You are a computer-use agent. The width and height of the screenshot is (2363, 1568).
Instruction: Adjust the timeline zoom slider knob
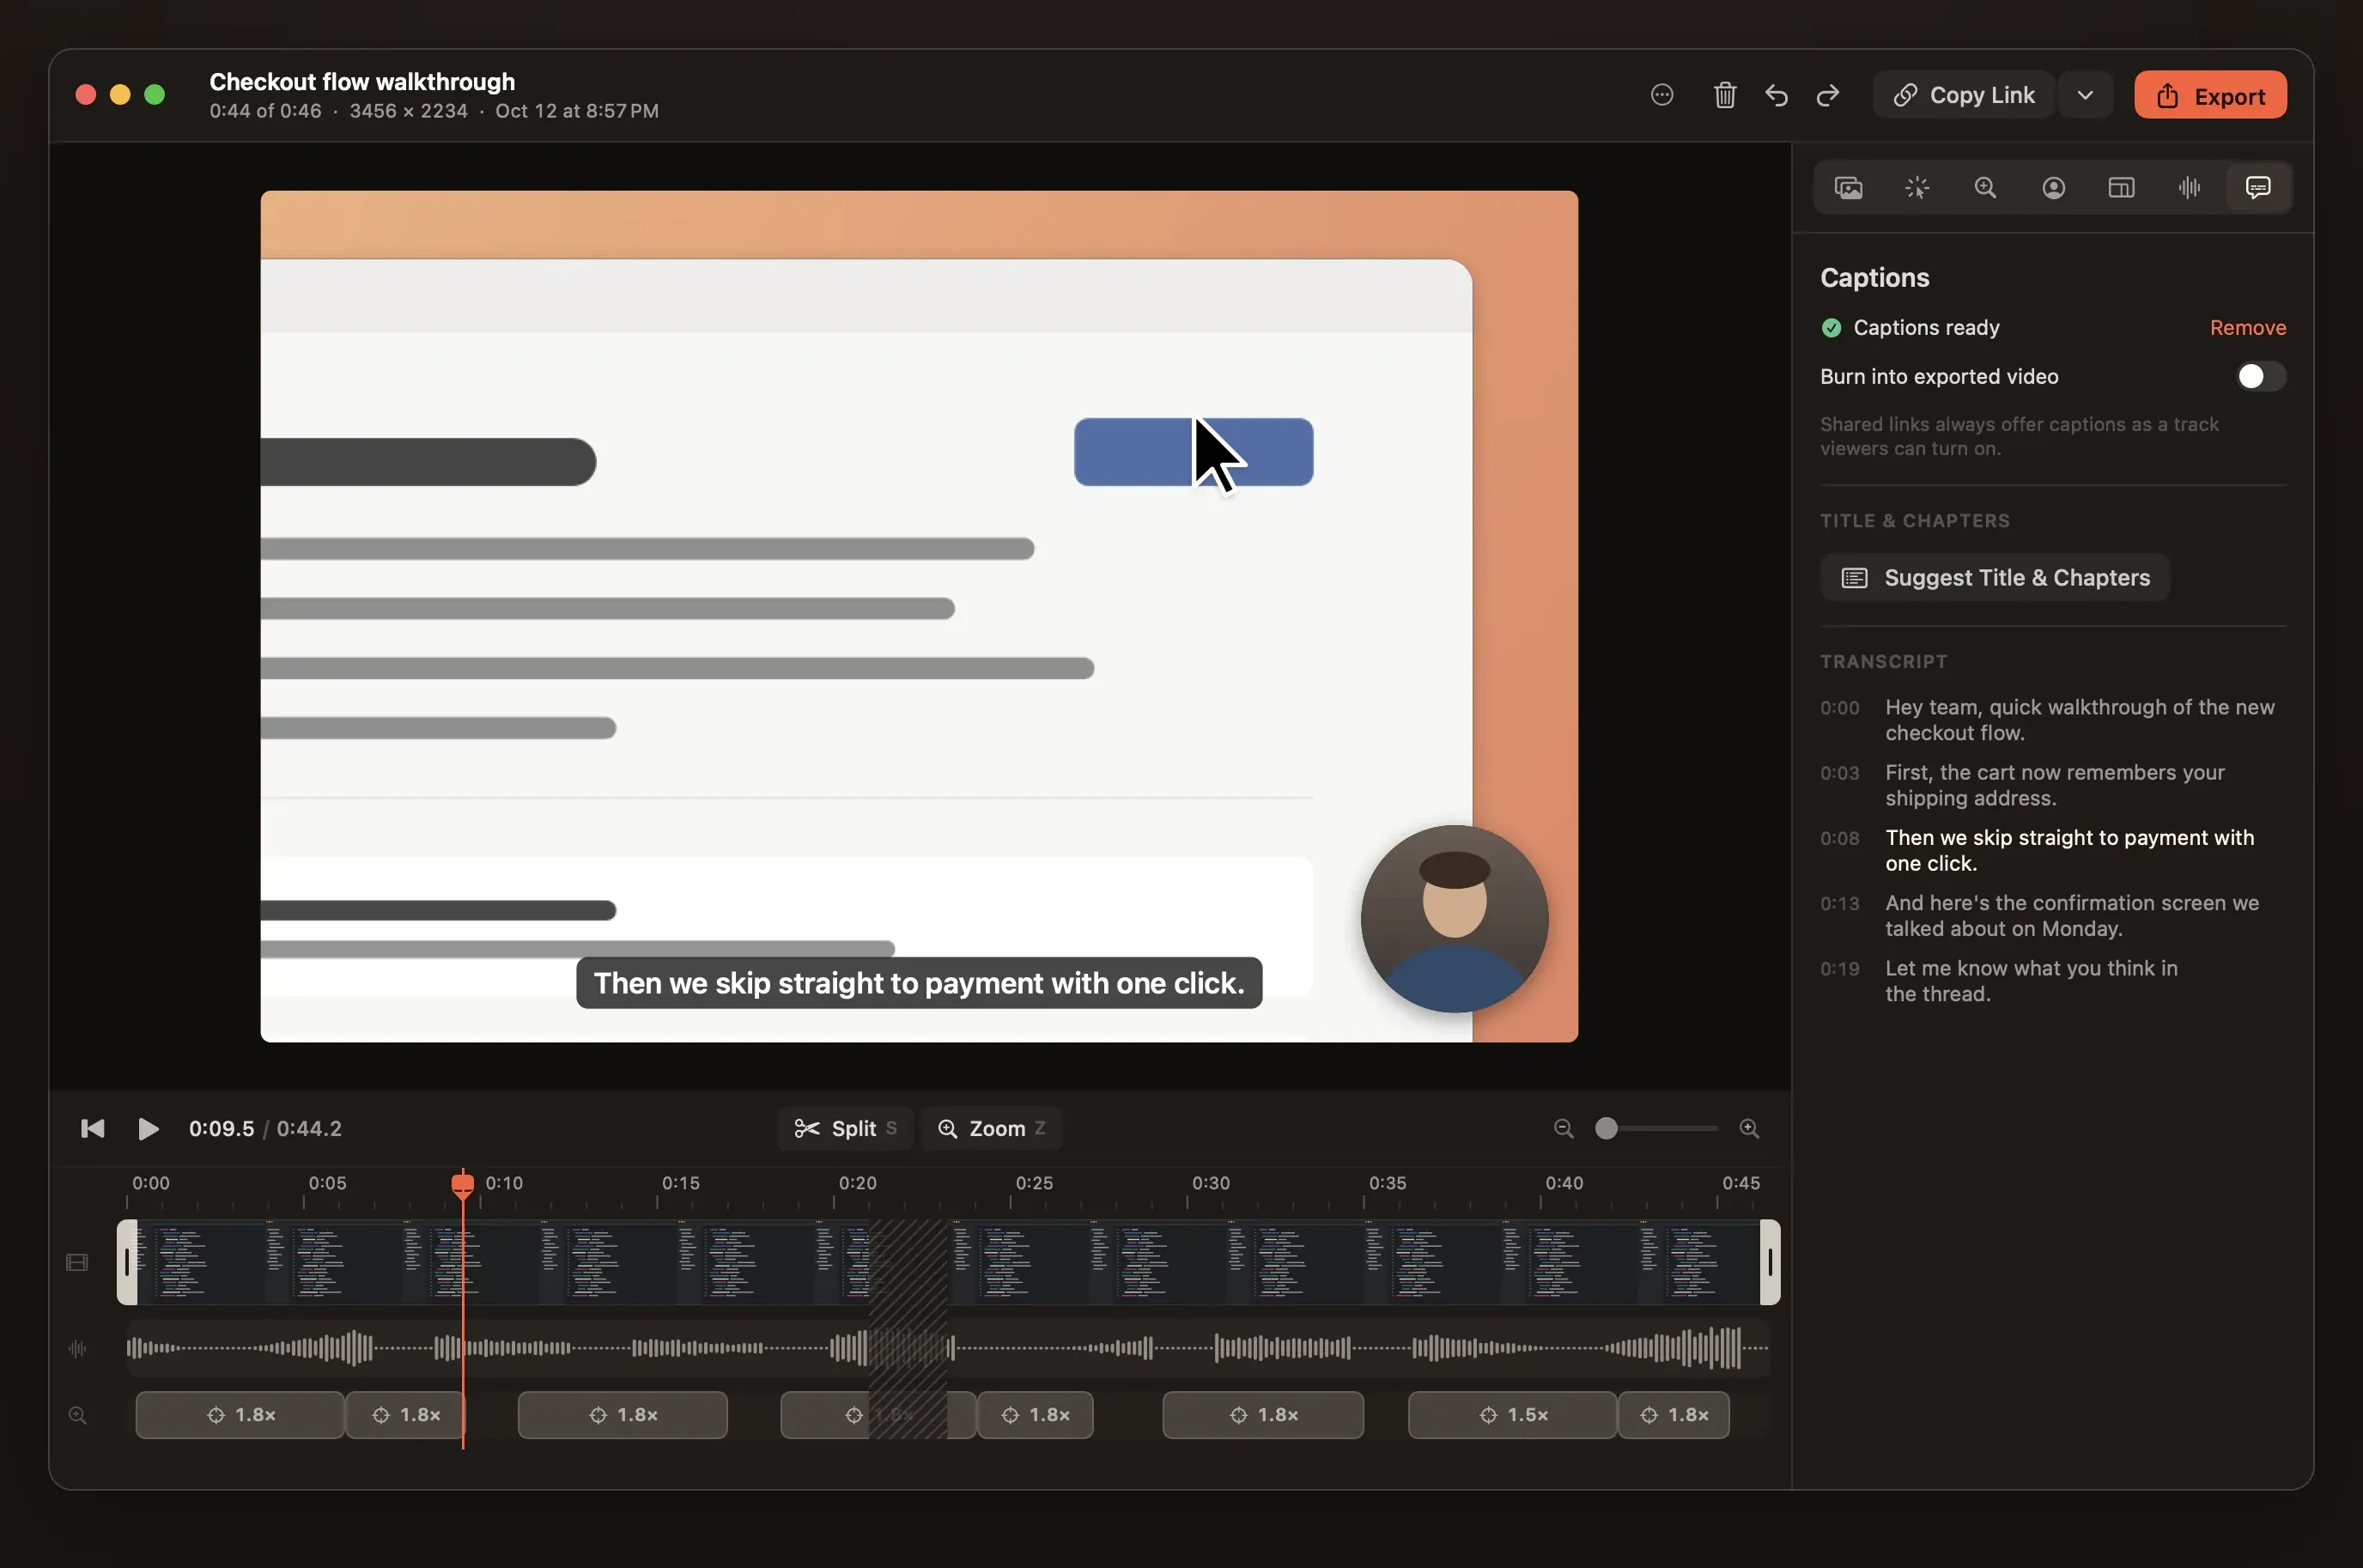pyautogui.click(x=1606, y=1129)
